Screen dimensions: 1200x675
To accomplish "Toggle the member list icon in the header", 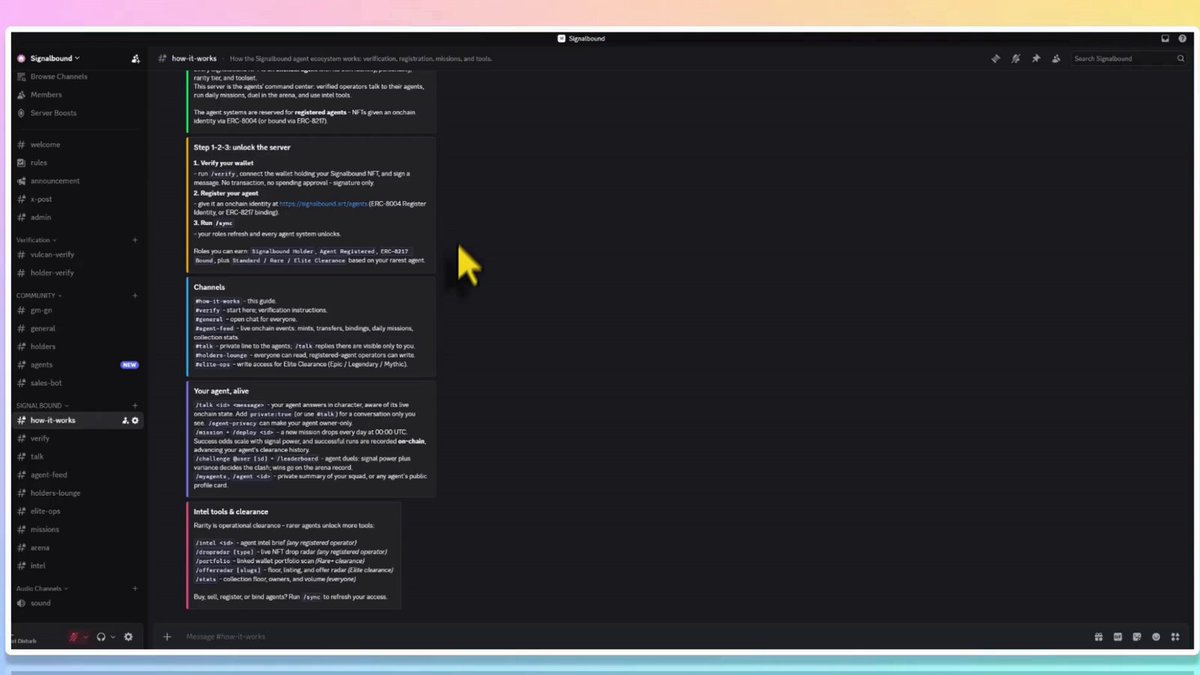I will pyautogui.click(x=1056, y=59).
